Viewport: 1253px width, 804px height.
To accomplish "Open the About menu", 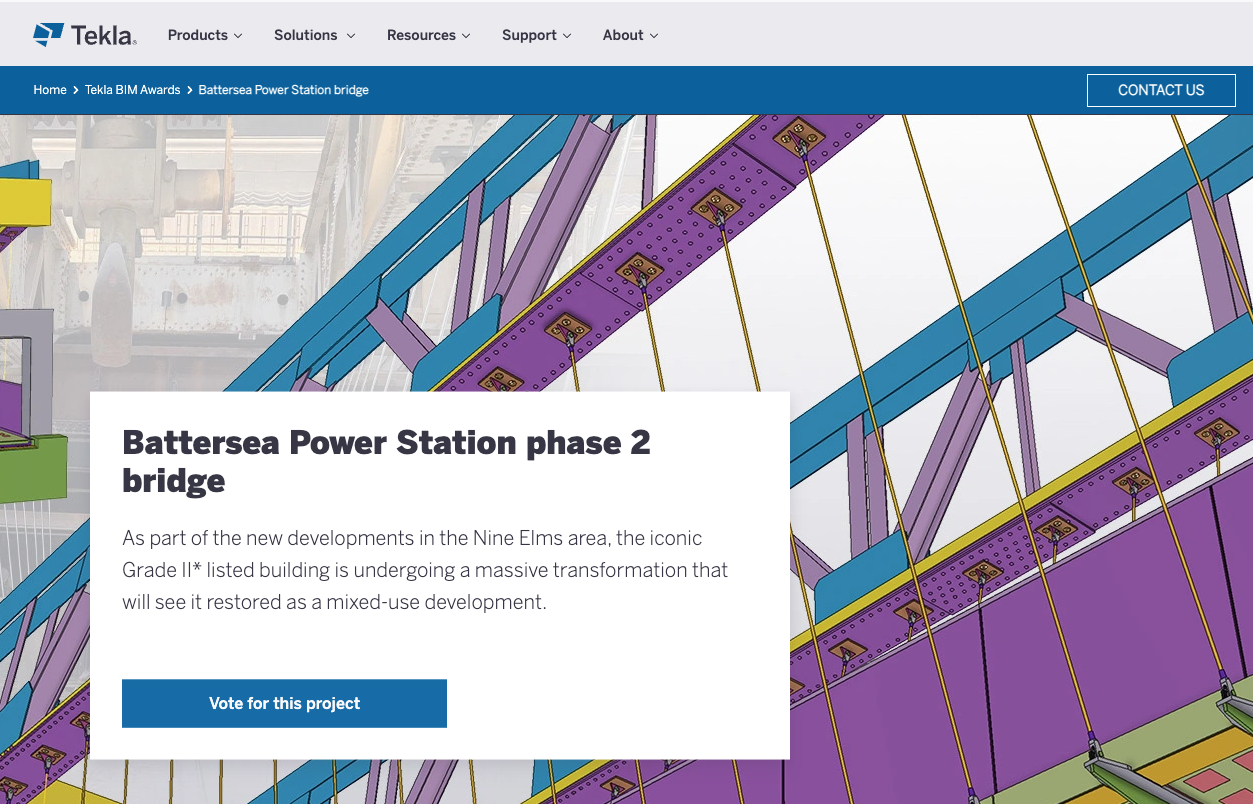I will [630, 35].
